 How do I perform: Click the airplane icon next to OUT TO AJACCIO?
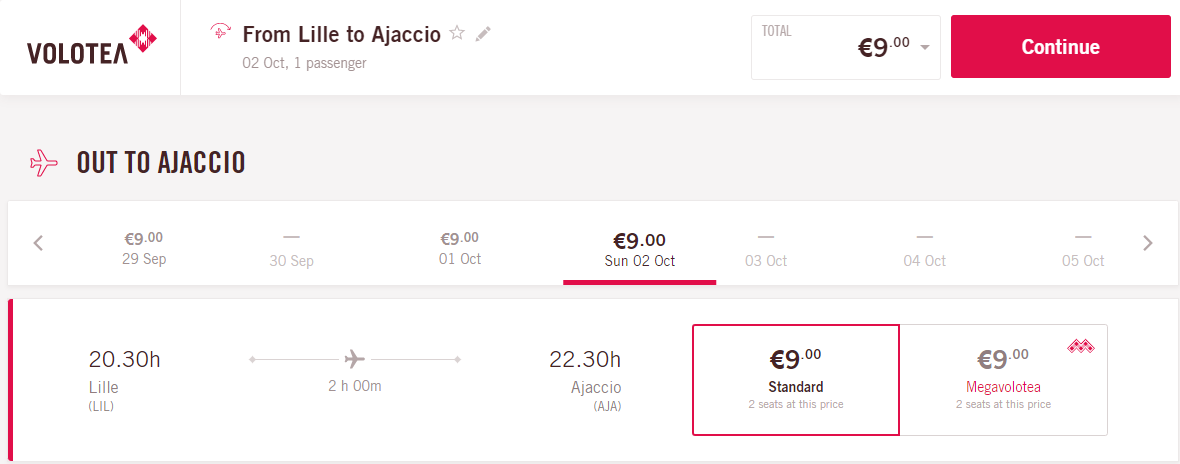point(44,162)
